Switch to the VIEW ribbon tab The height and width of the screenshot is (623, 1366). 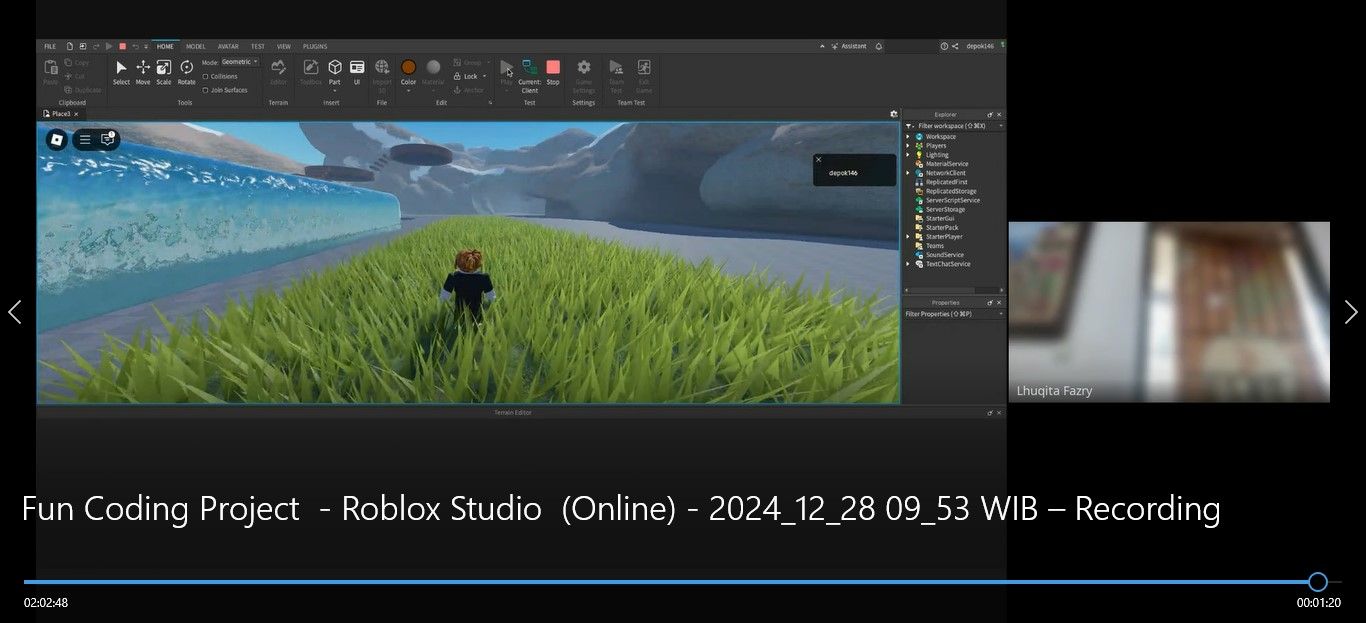(x=284, y=46)
